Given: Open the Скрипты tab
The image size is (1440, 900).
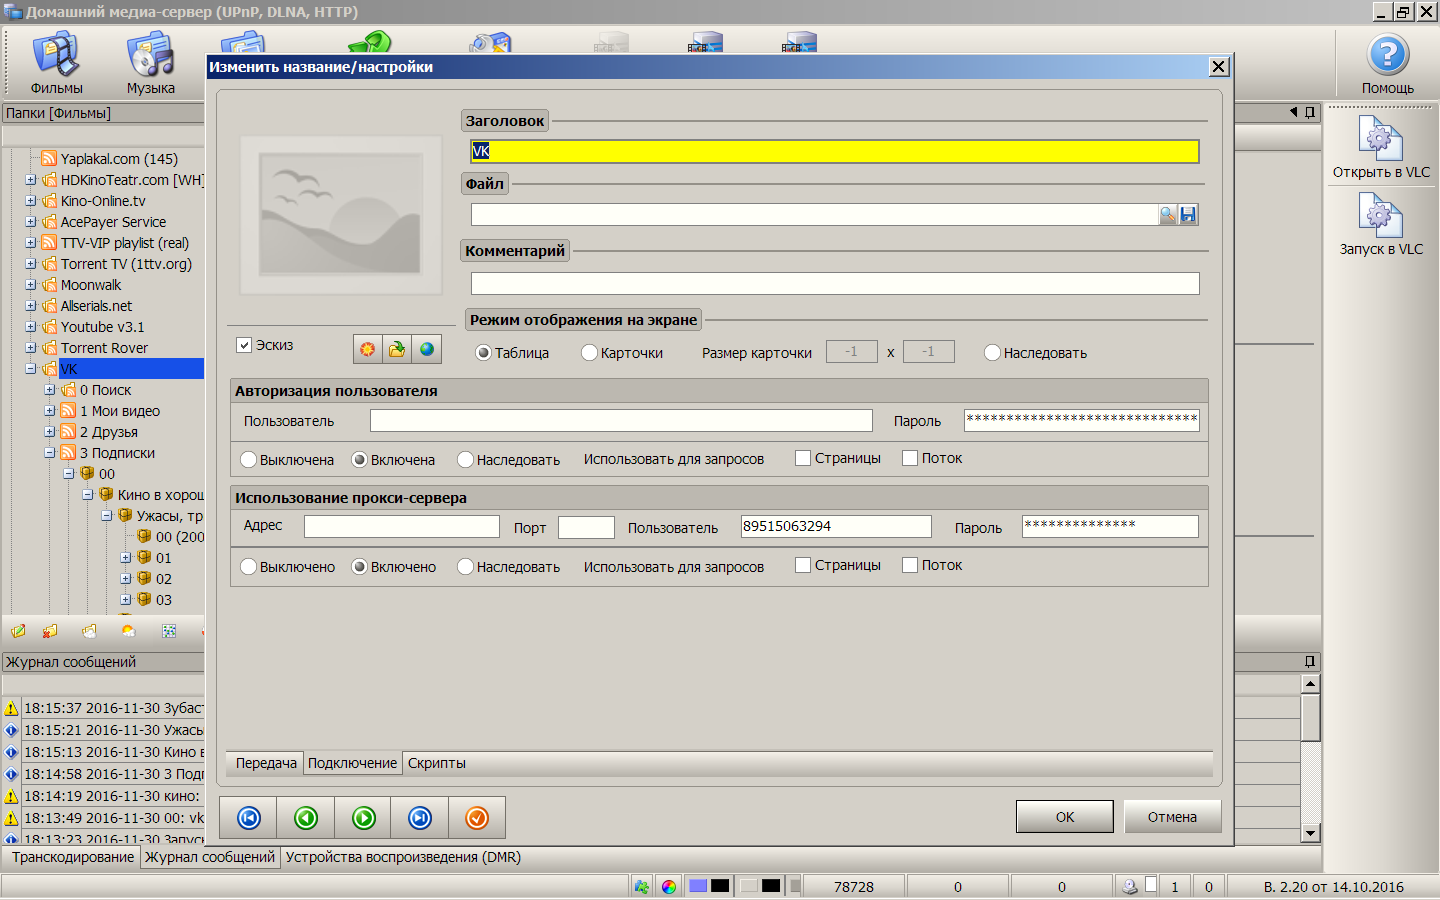Looking at the screenshot, I should point(436,763).
